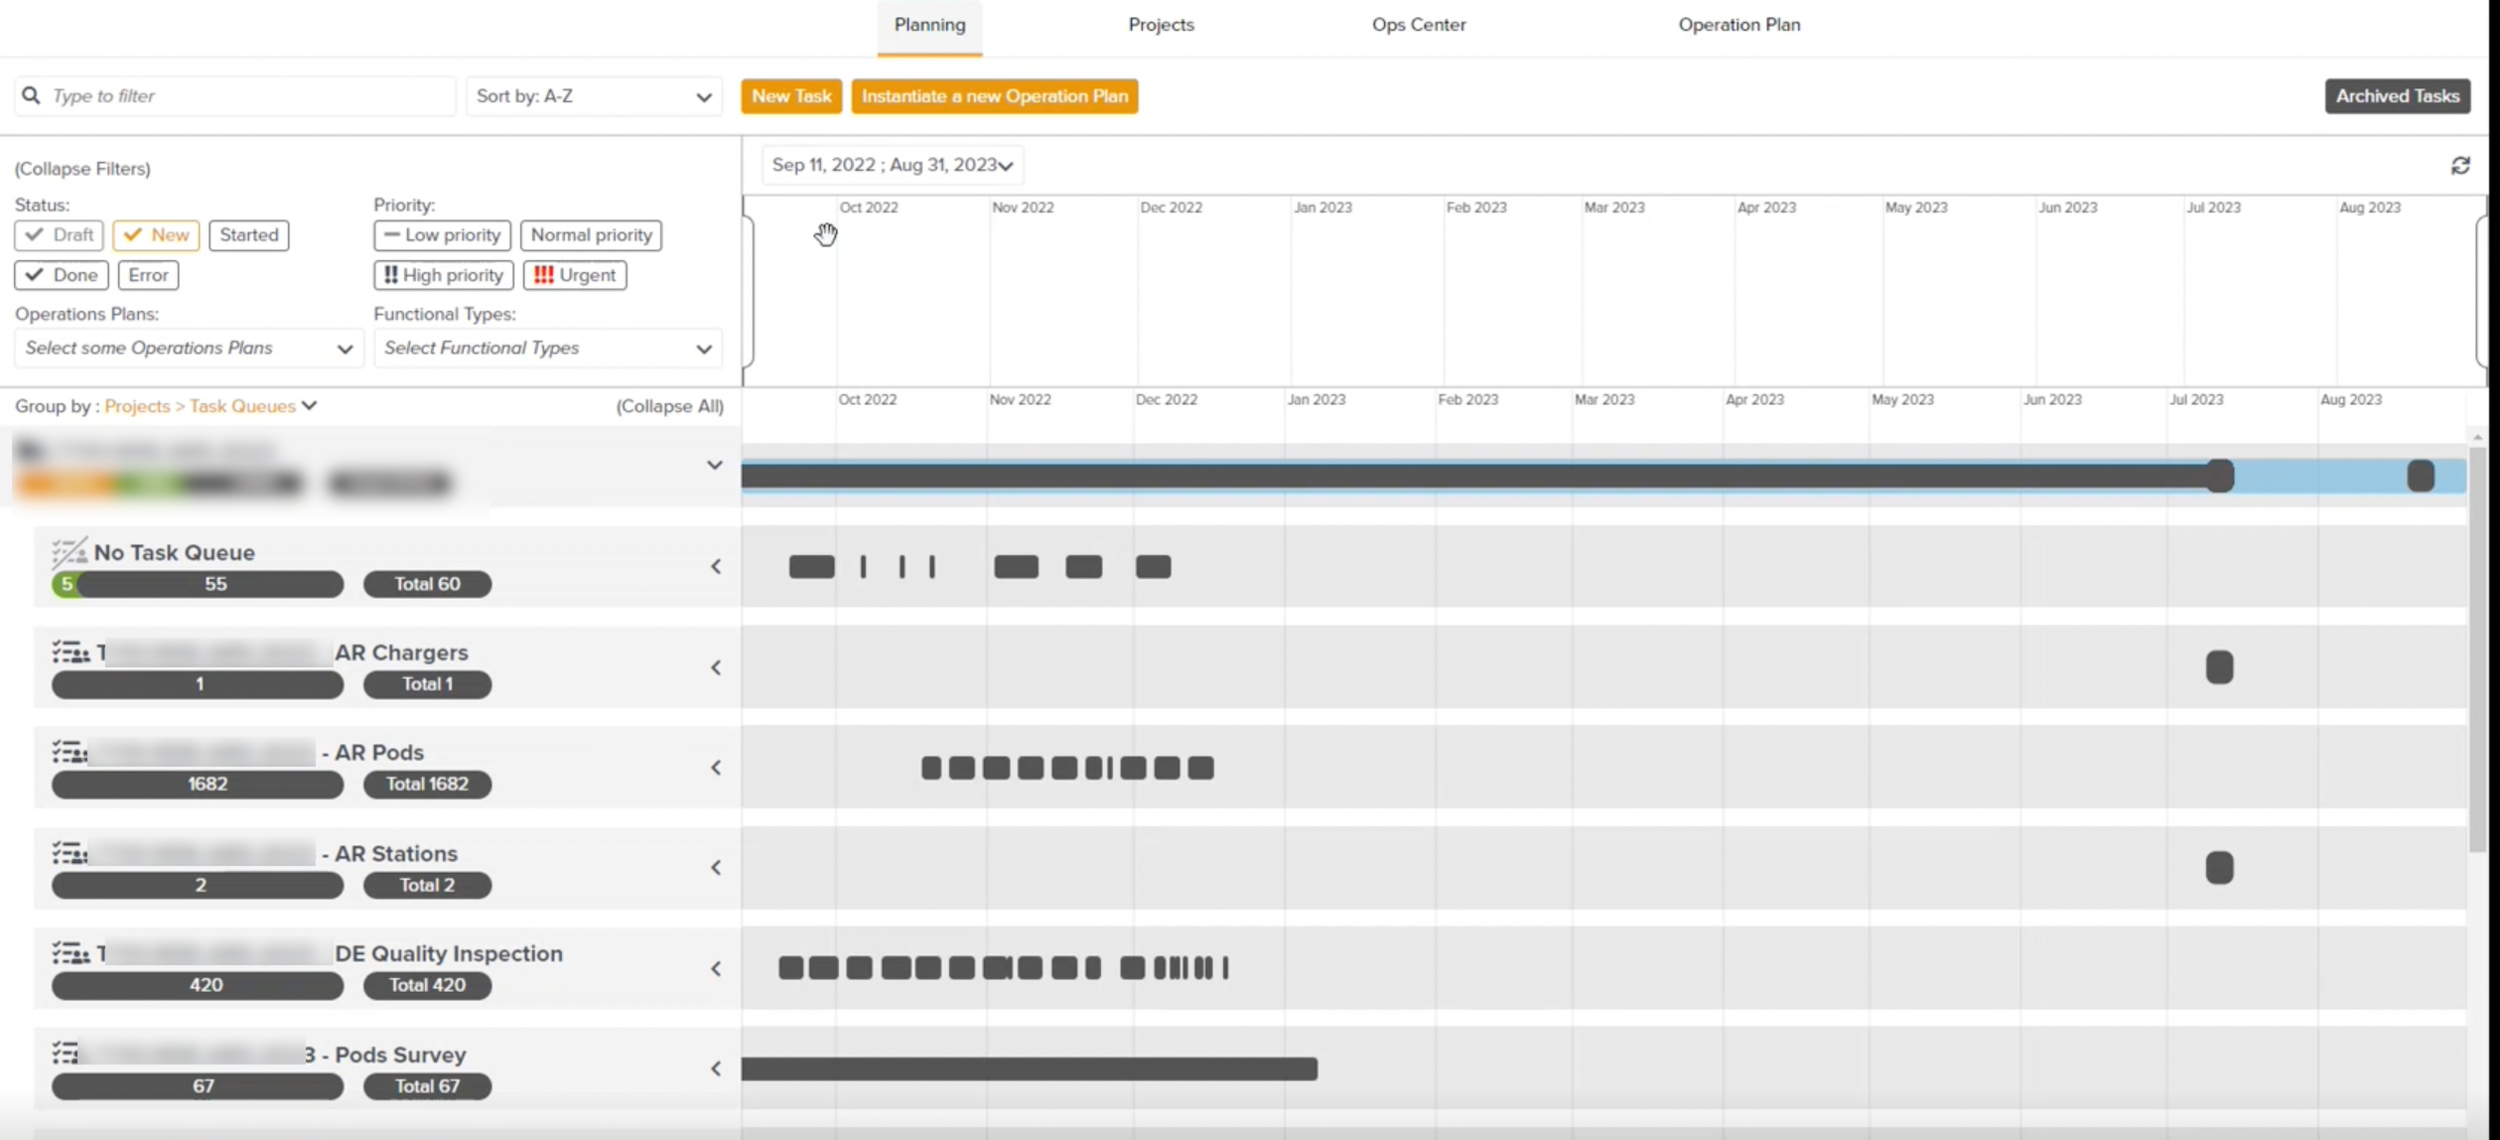Click the AR Chargers queue icon

tap(70, 653)
